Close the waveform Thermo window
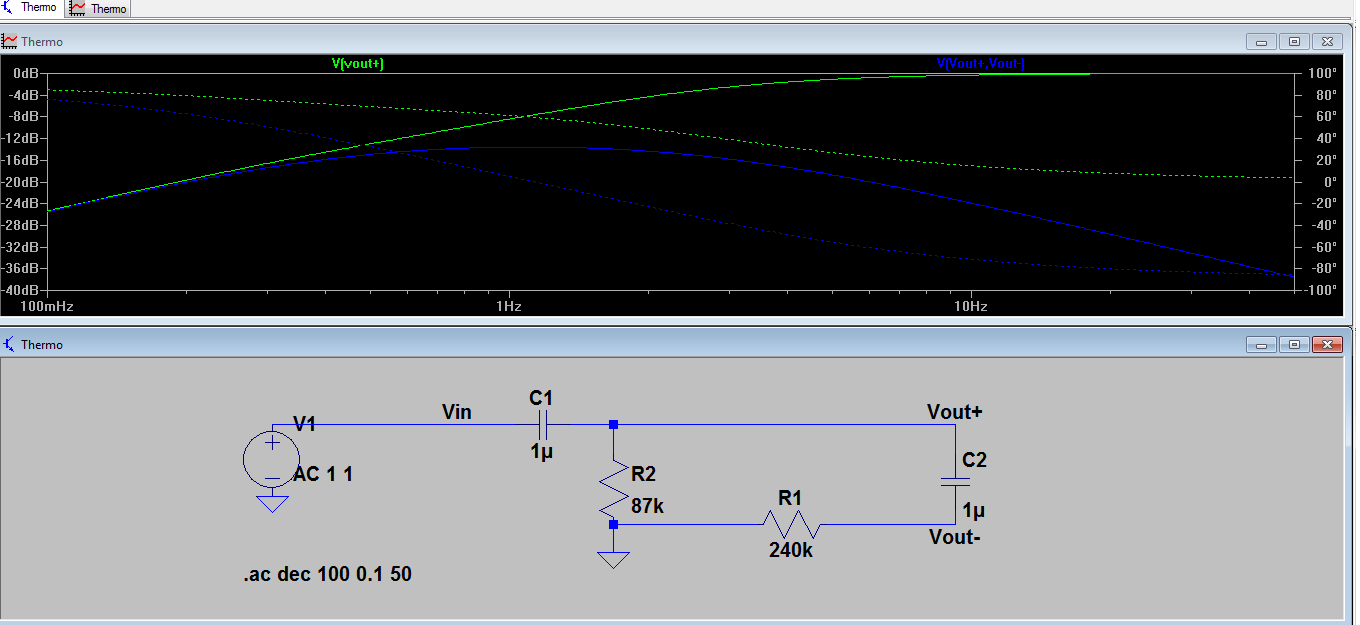The image size is (1360, 625). click(1327, 42)
